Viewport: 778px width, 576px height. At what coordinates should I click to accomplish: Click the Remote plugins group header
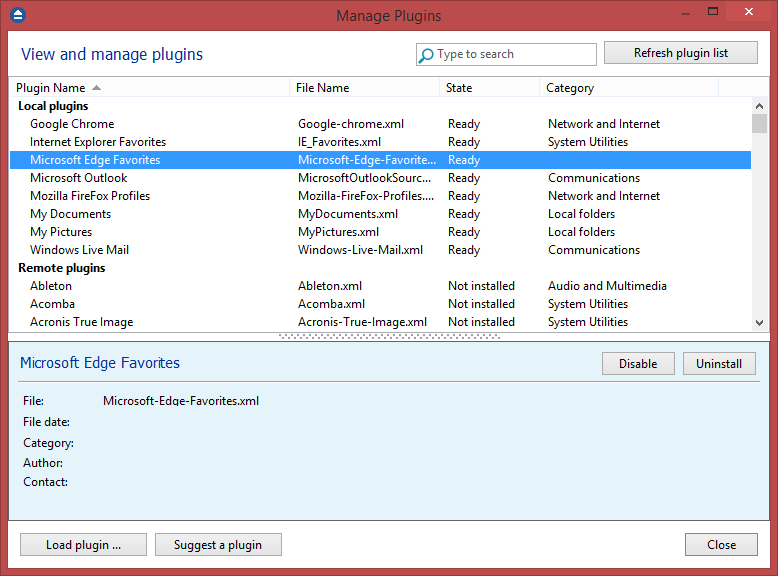click(62, 268)
